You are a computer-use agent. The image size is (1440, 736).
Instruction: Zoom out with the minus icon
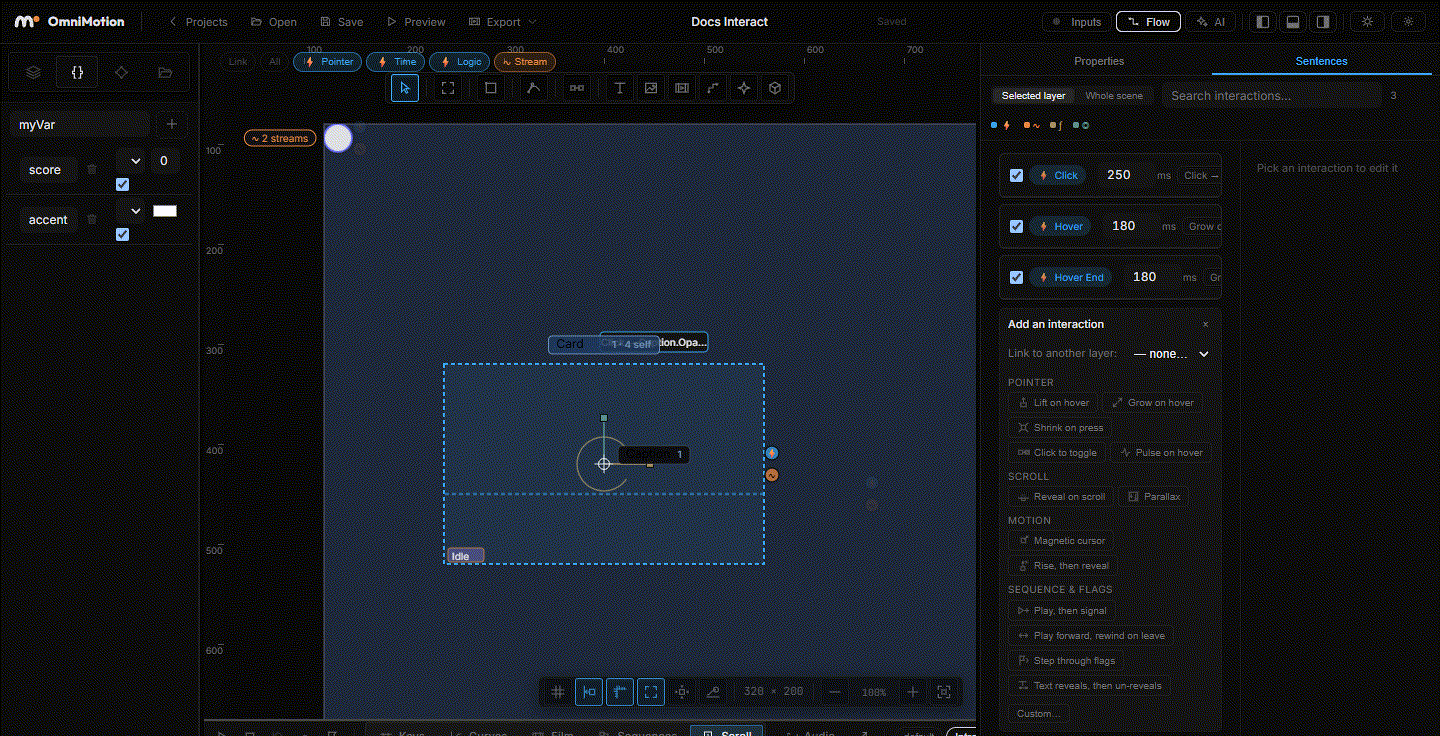tap(835, 691)
